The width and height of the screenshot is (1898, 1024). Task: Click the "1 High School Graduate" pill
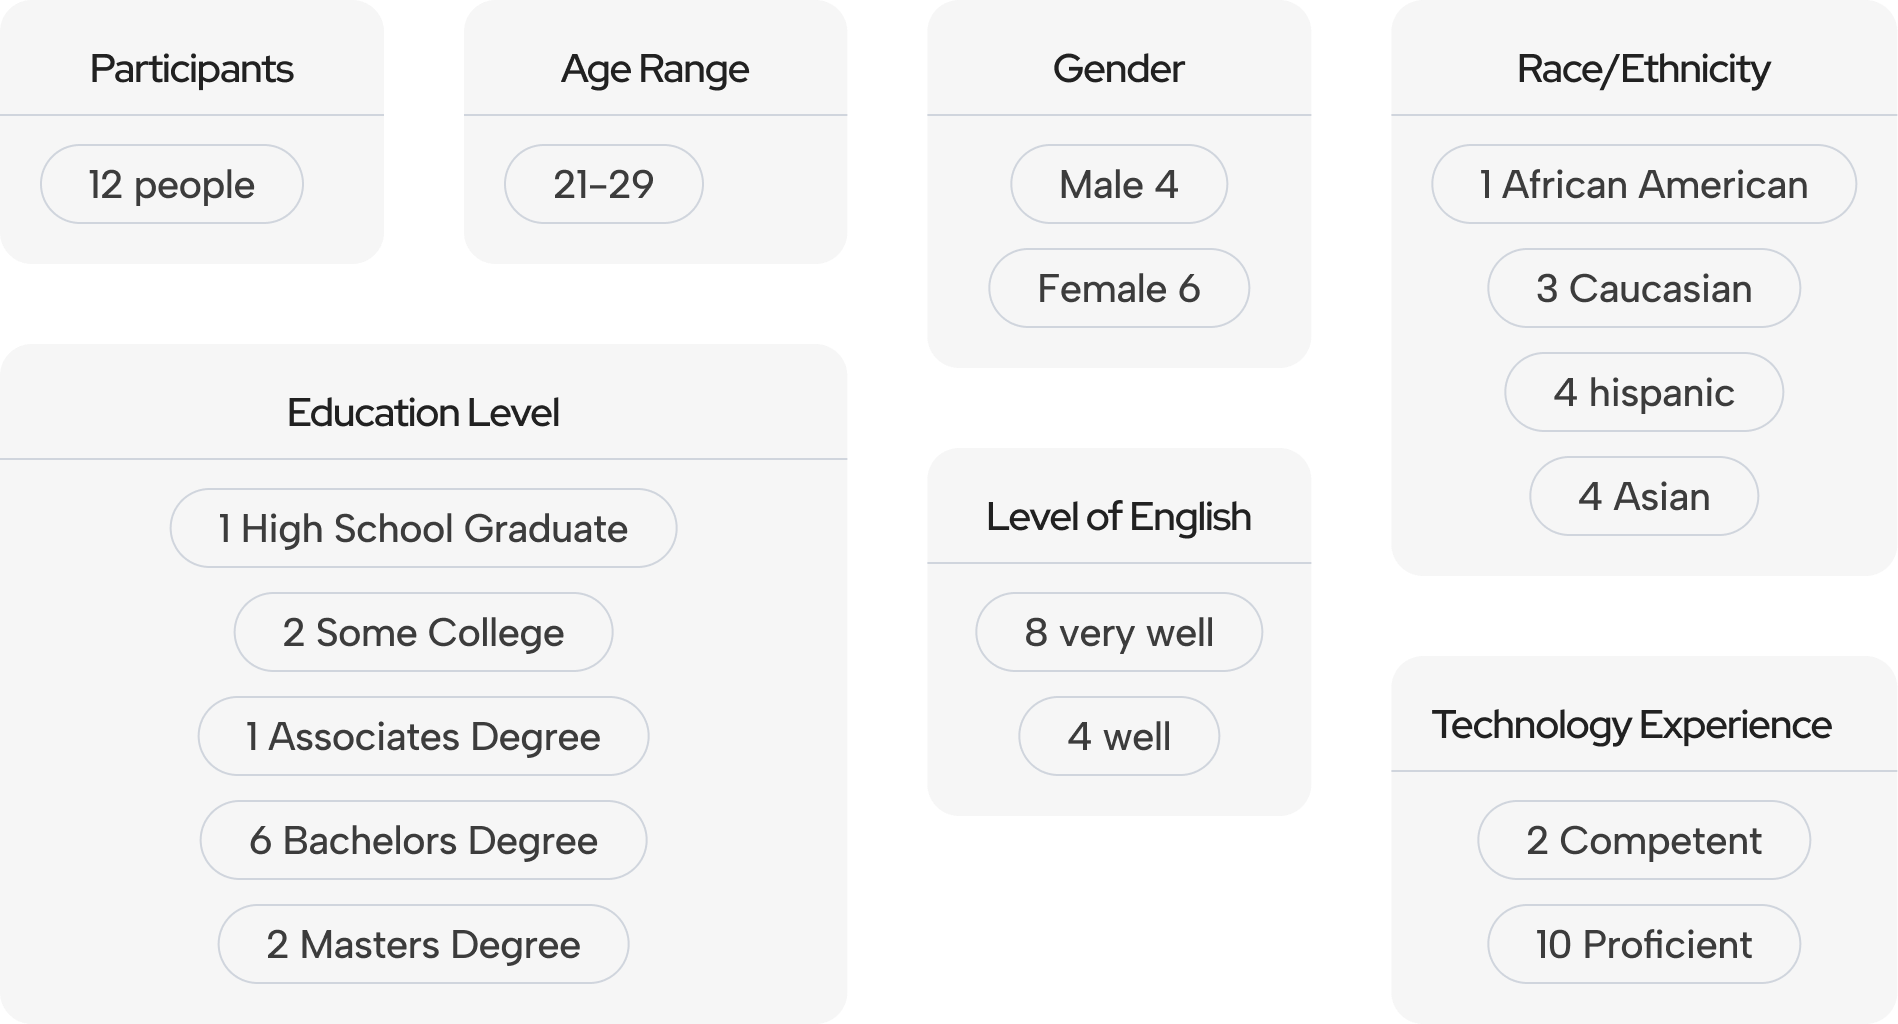pos(423,529)
